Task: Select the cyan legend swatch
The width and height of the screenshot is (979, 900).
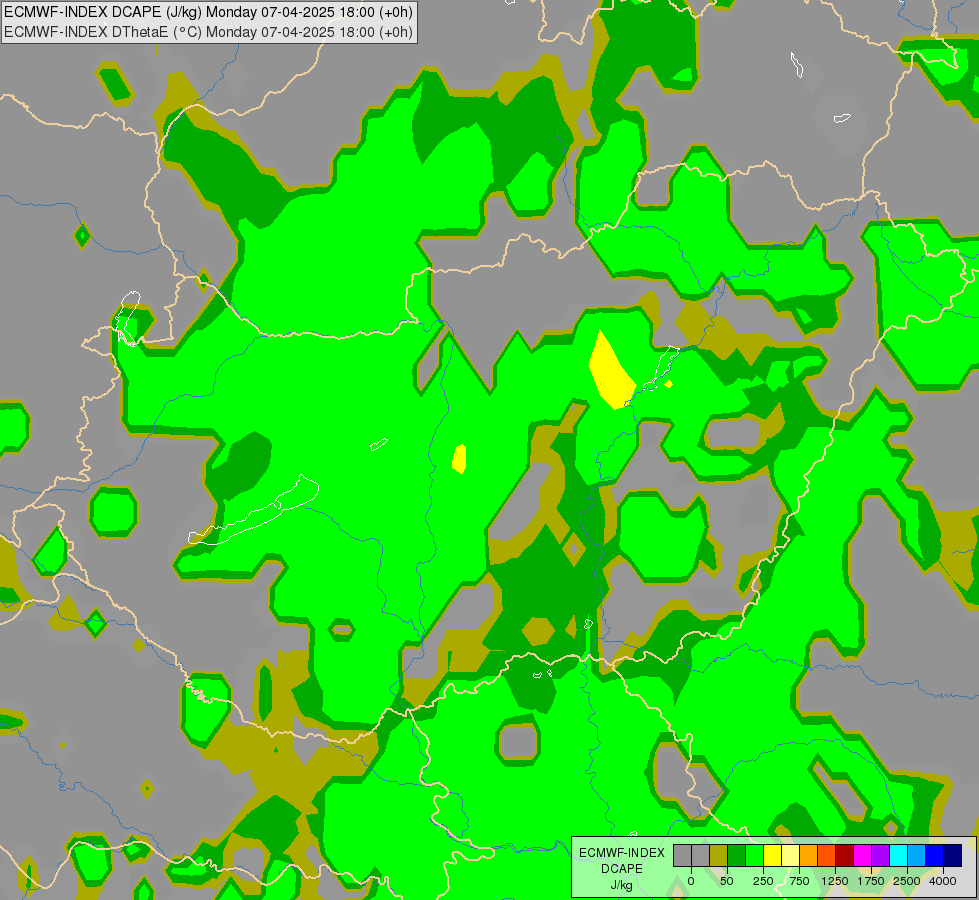Action: point(898,855)
